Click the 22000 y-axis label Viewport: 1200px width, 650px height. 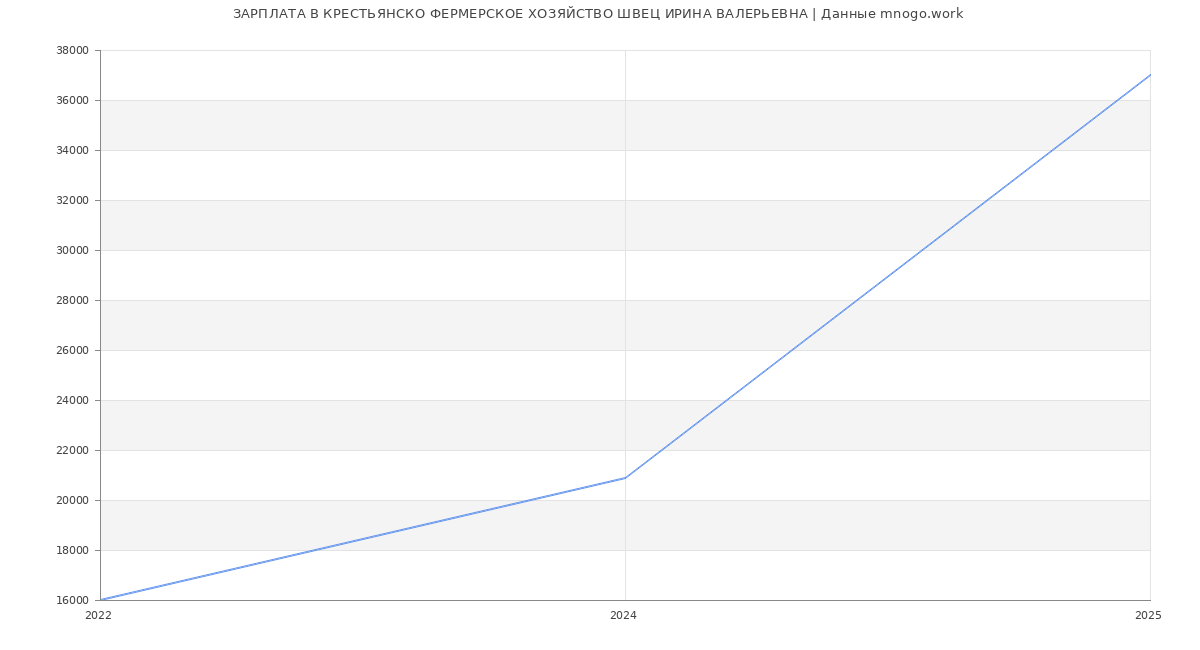coord(72,450)
